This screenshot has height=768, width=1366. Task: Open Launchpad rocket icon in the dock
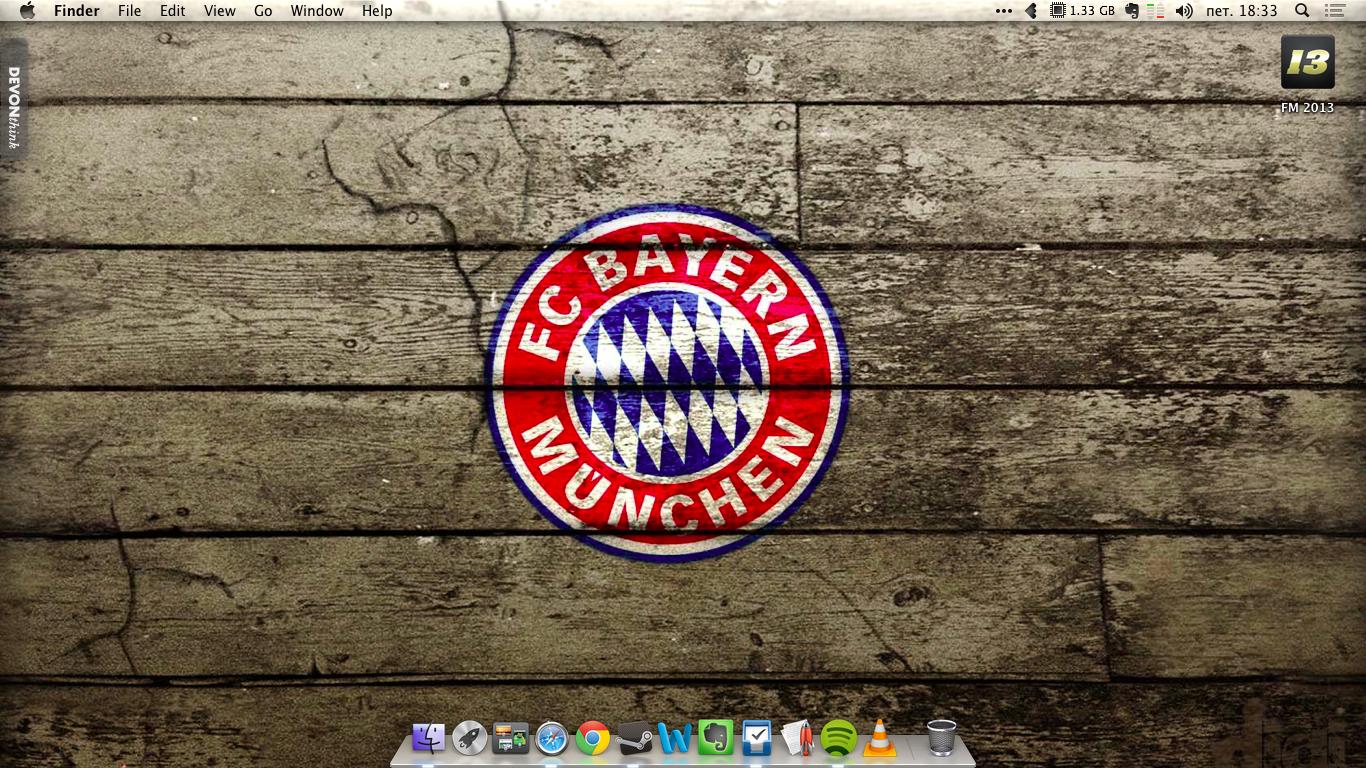(x=469, y=739)
